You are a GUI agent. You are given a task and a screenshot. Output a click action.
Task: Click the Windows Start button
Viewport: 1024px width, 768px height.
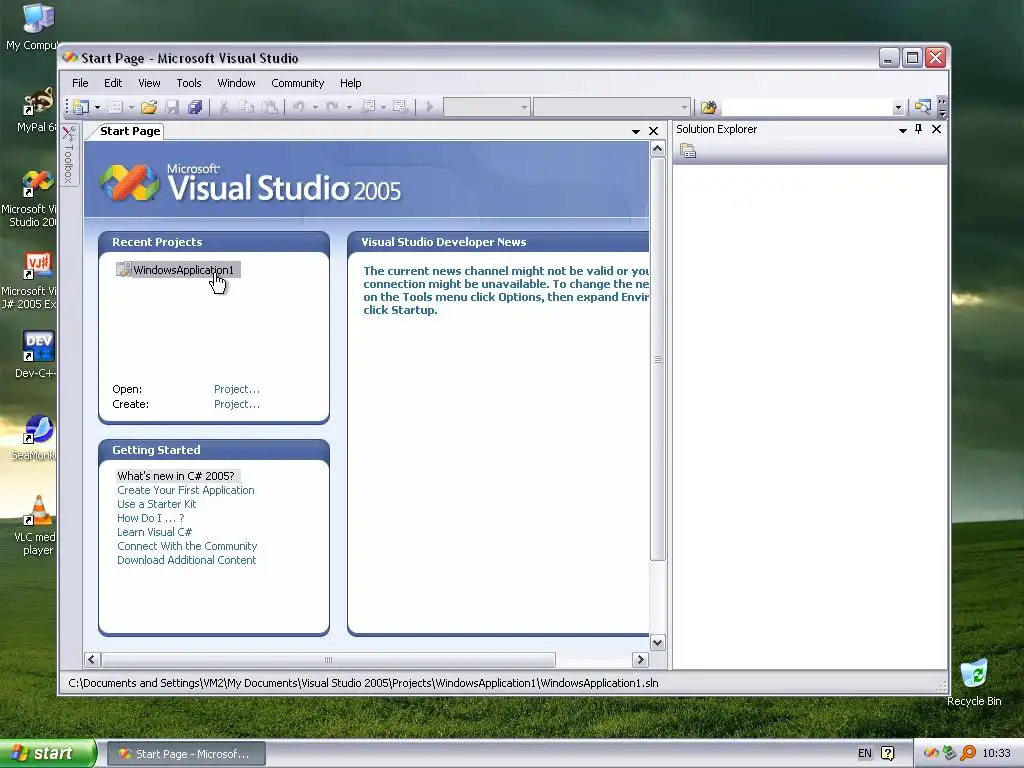[48, 753]
